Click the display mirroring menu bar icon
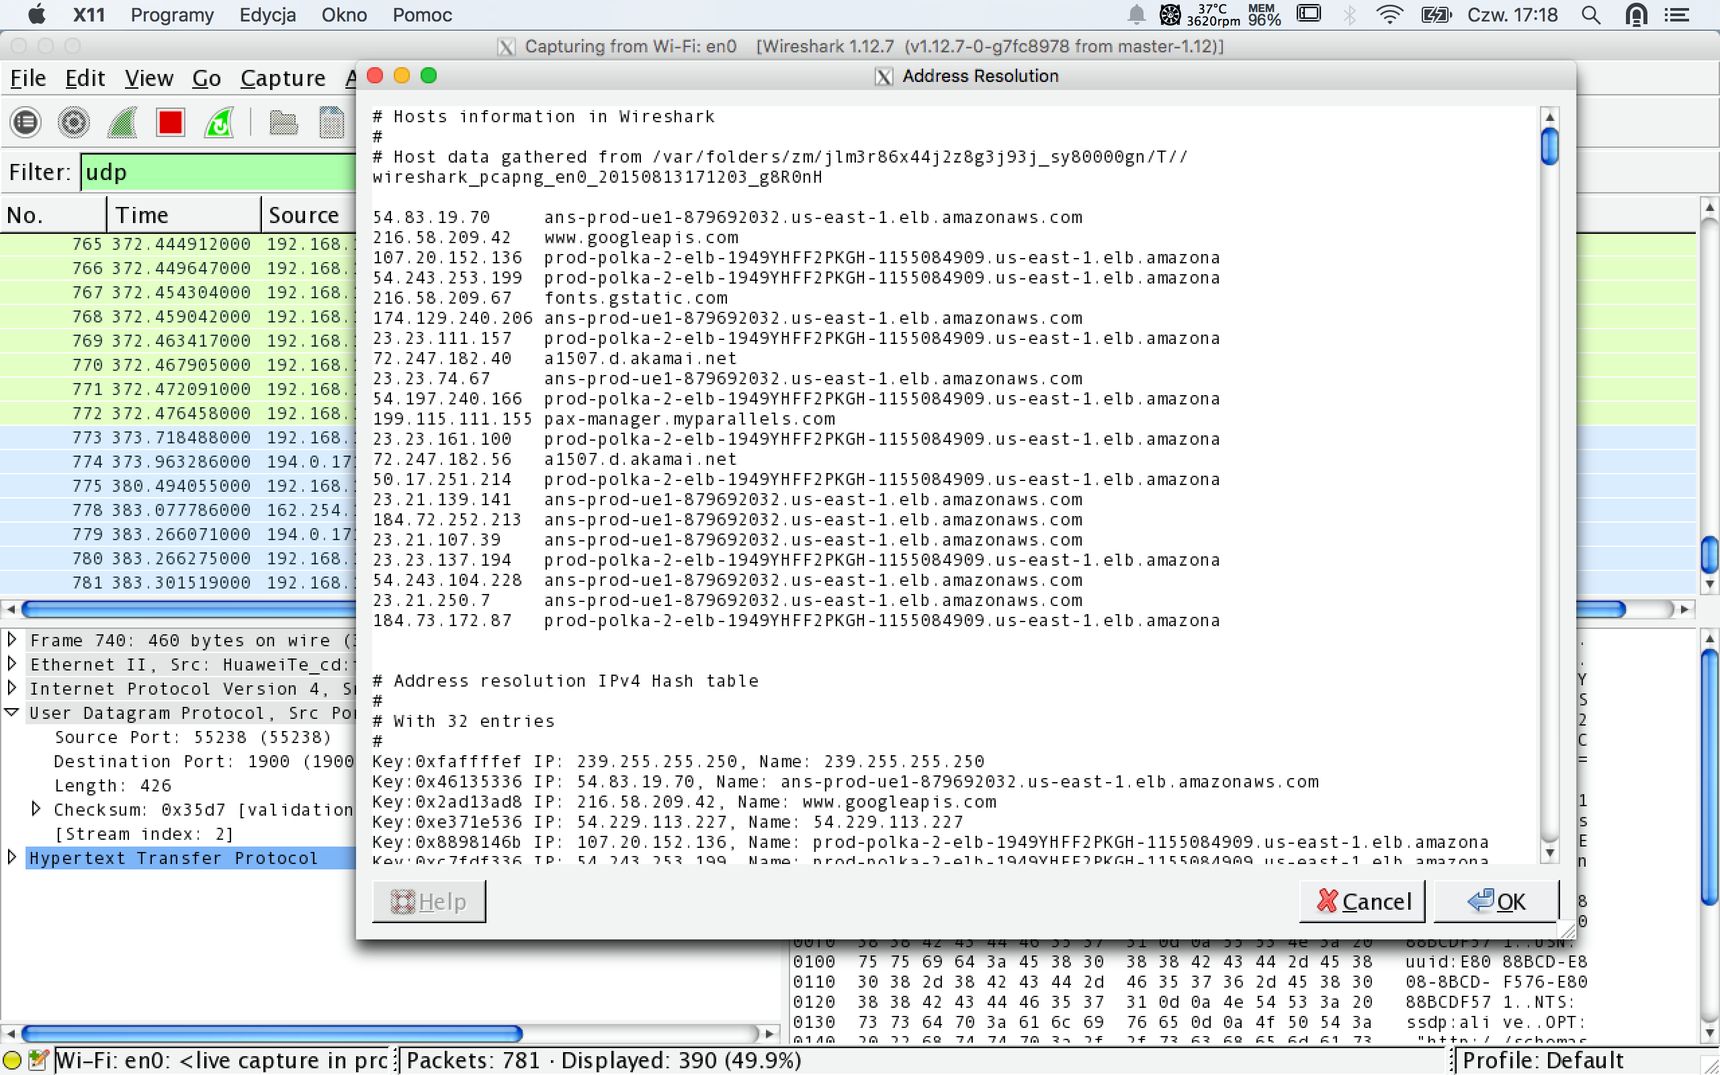1720x1075 pixels. tap(1308, 14)
